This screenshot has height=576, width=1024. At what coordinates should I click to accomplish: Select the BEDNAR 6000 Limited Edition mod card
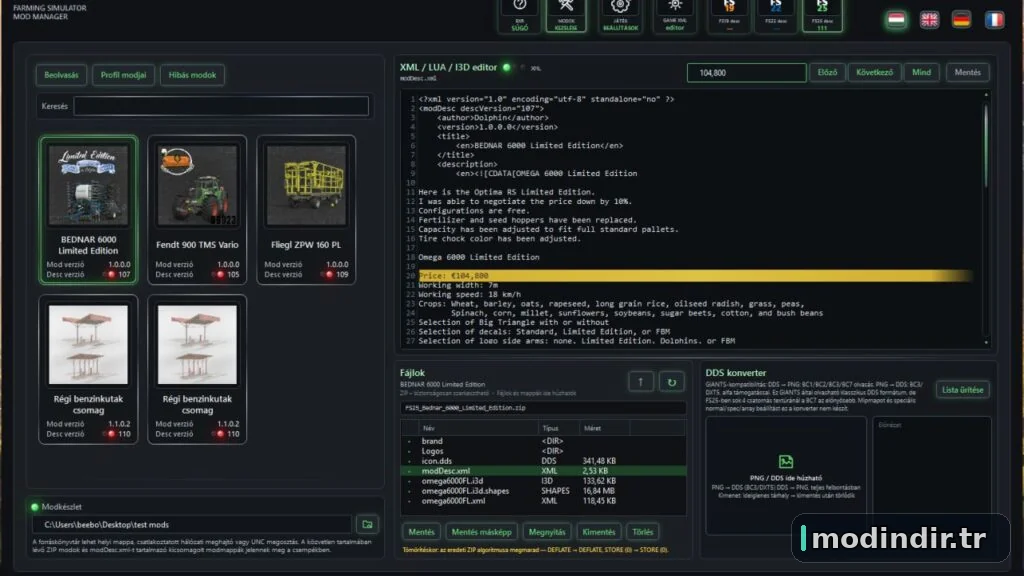tap(88, 210)
